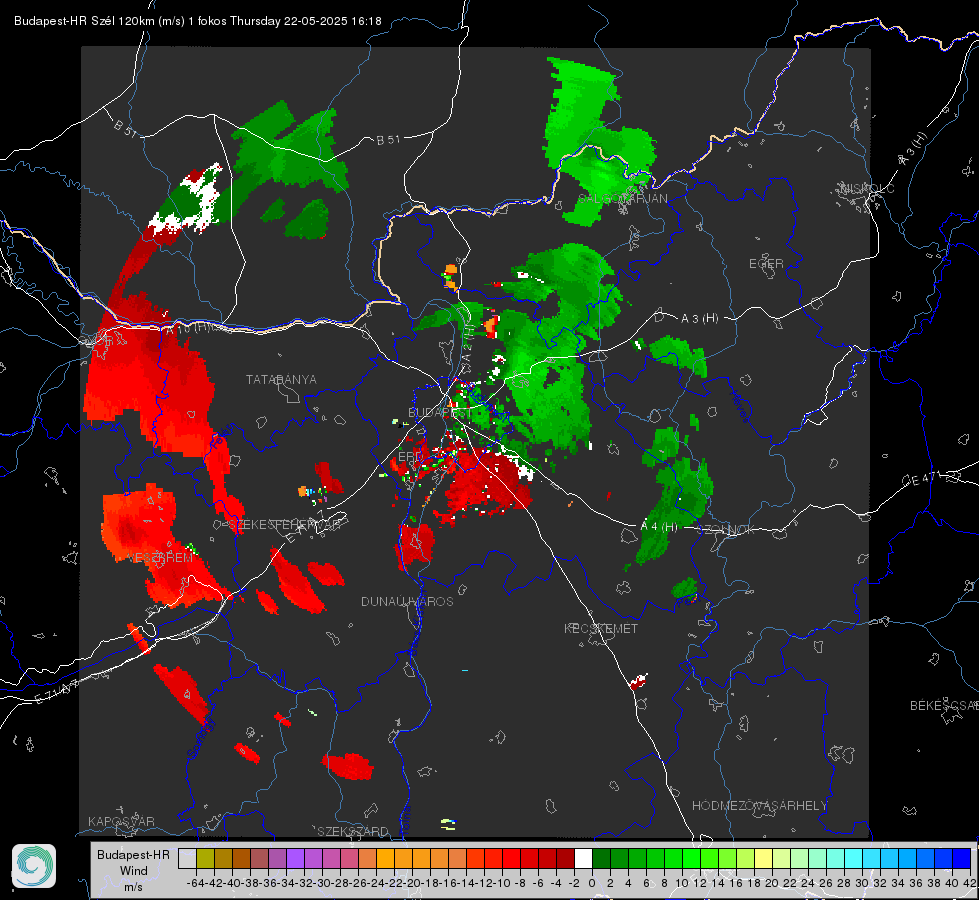
Task: Click the SALGÓTARJÁN city label
Action: coord(622,199)
